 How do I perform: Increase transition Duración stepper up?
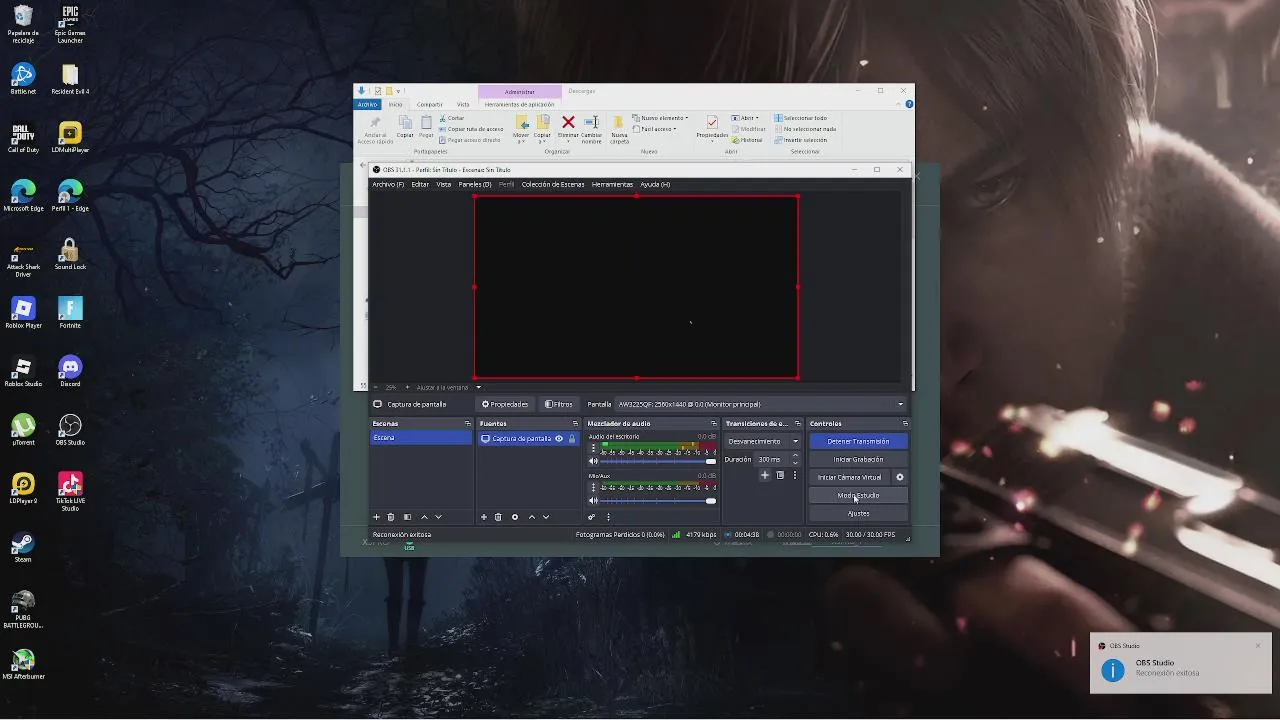(795, 456)
